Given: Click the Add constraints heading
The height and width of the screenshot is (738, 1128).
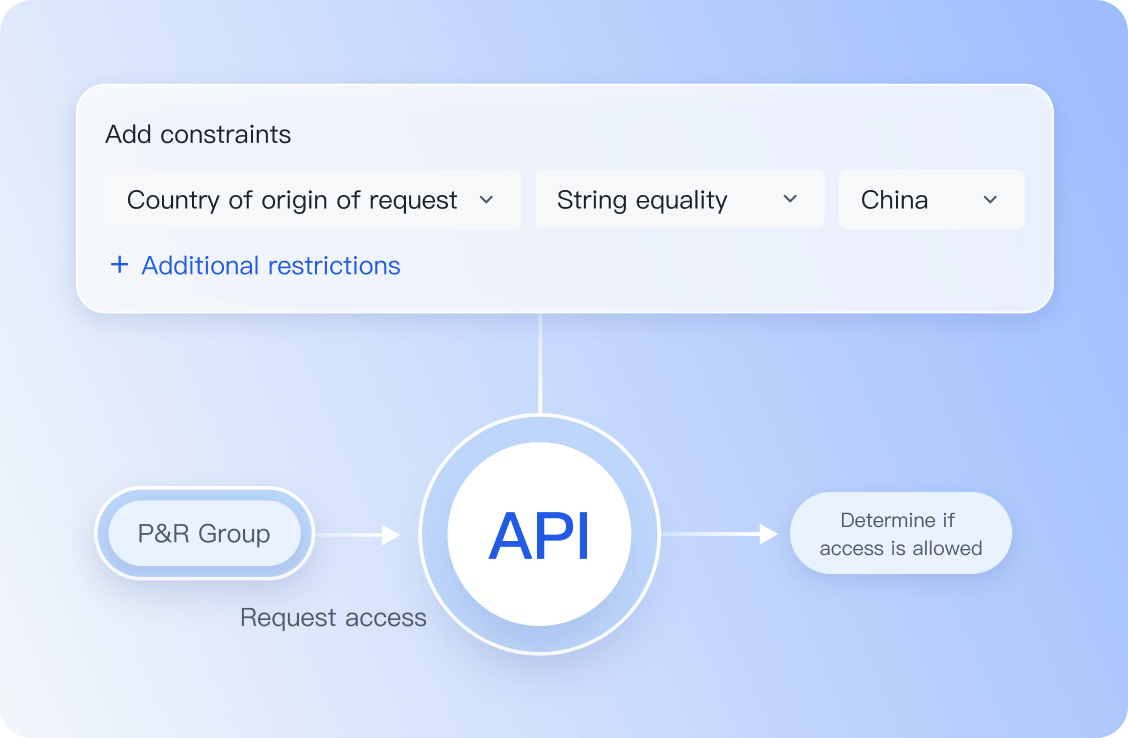Looking at the screenshot, I should tap(199, 135).
